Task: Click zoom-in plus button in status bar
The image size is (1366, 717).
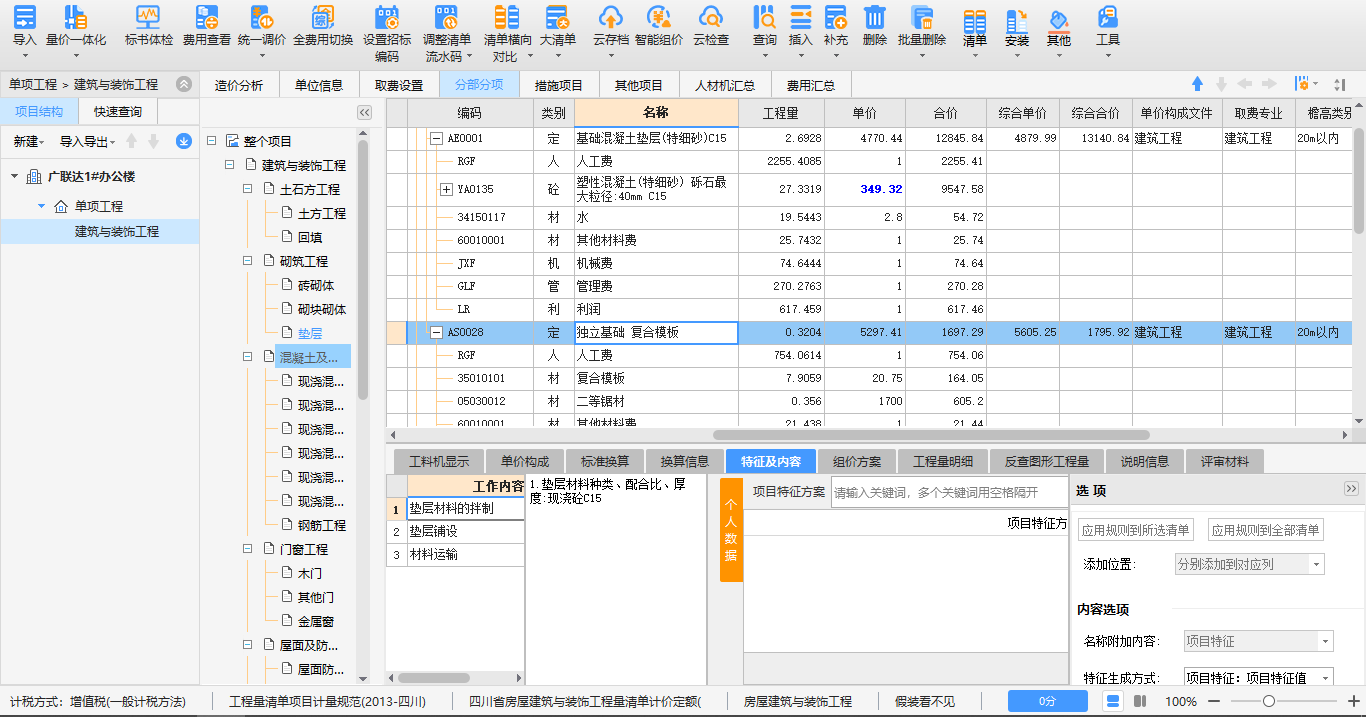Action: tap(1354, 701)
